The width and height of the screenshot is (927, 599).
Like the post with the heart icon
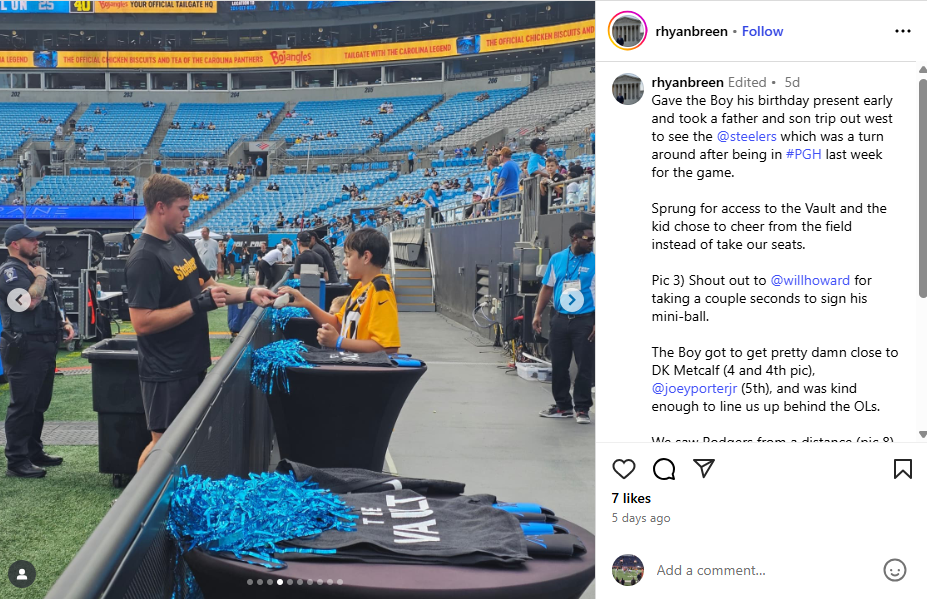tap(623, 469)
